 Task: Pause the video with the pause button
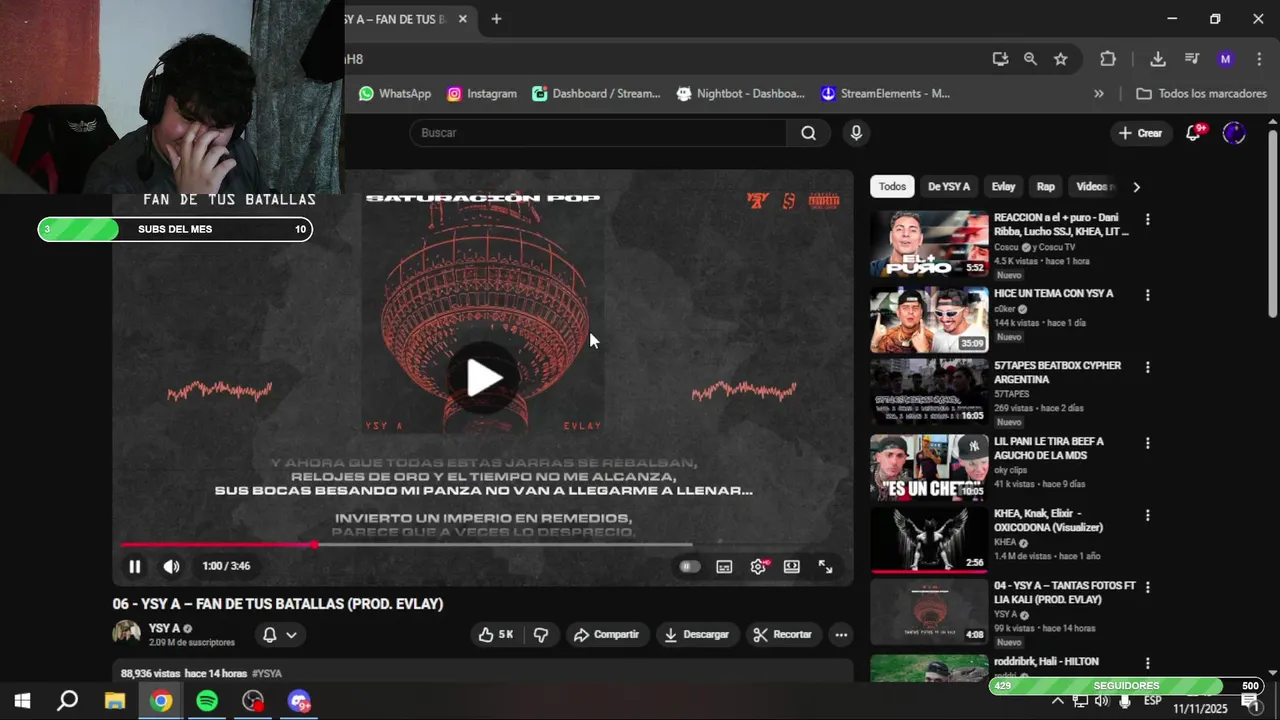tap(134, 566)
